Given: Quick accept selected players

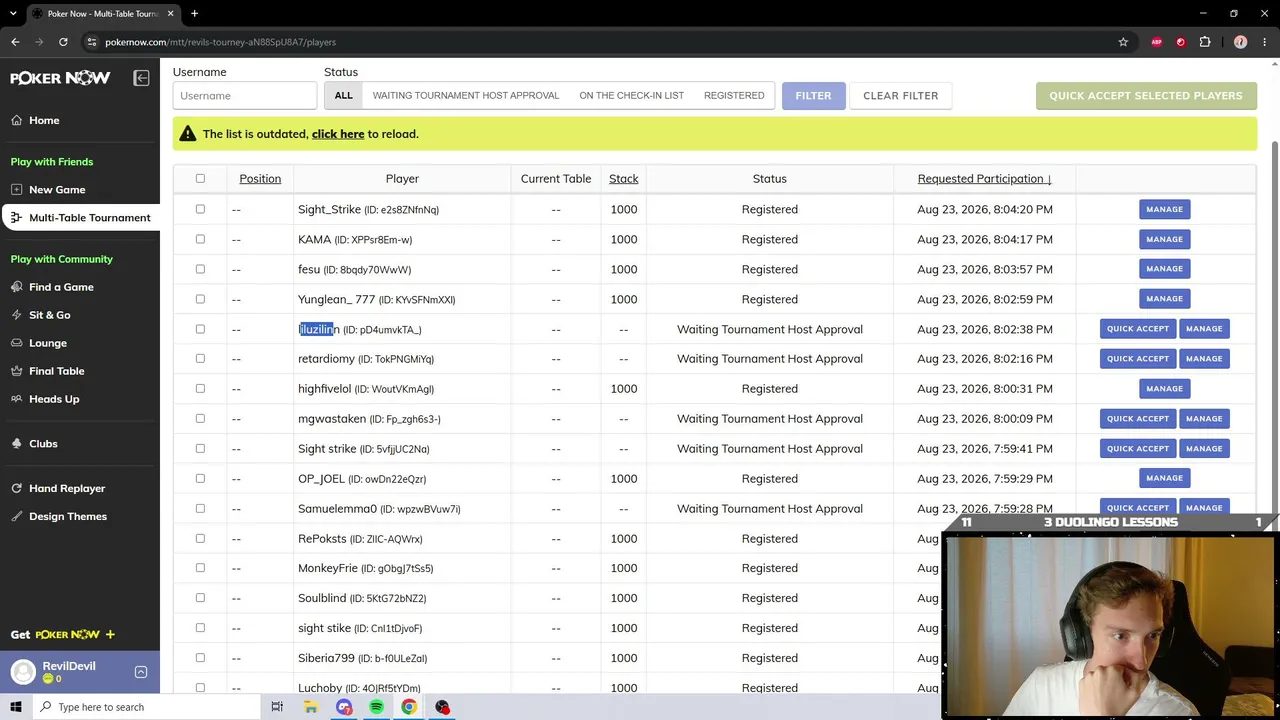Looking at the screenshot, I should click(1146, 95).
